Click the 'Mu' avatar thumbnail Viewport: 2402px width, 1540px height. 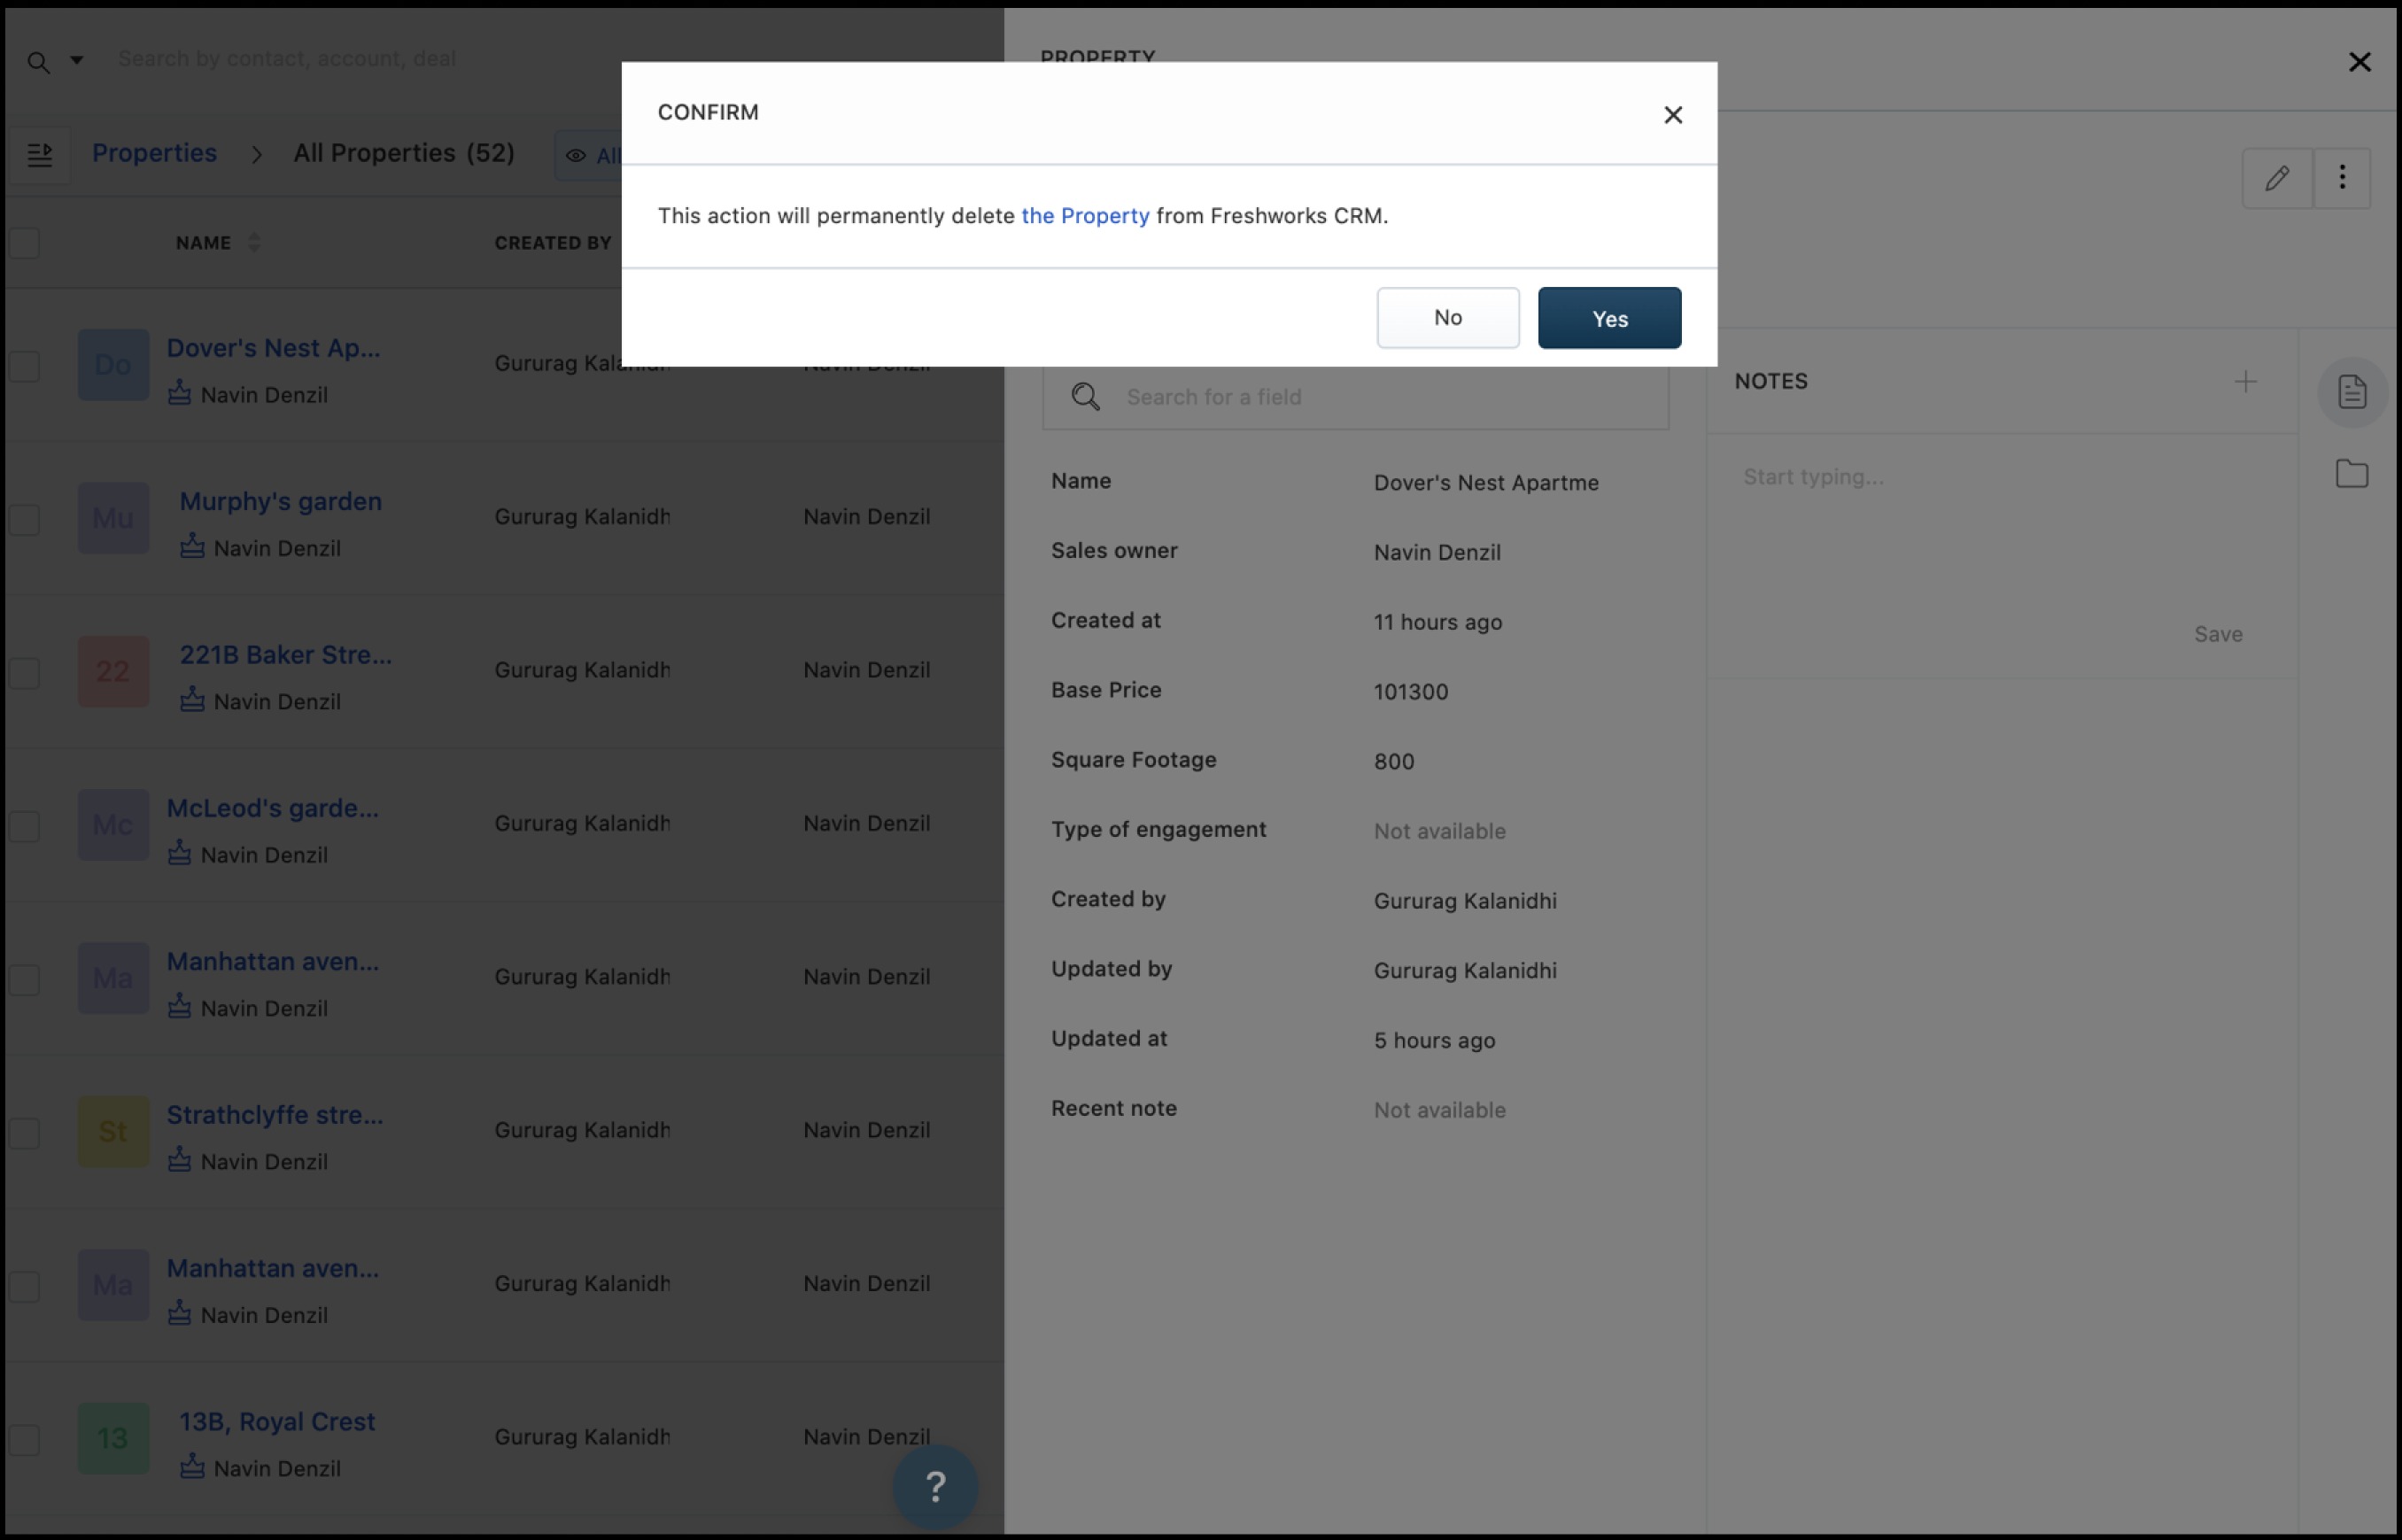click(113, 518)
